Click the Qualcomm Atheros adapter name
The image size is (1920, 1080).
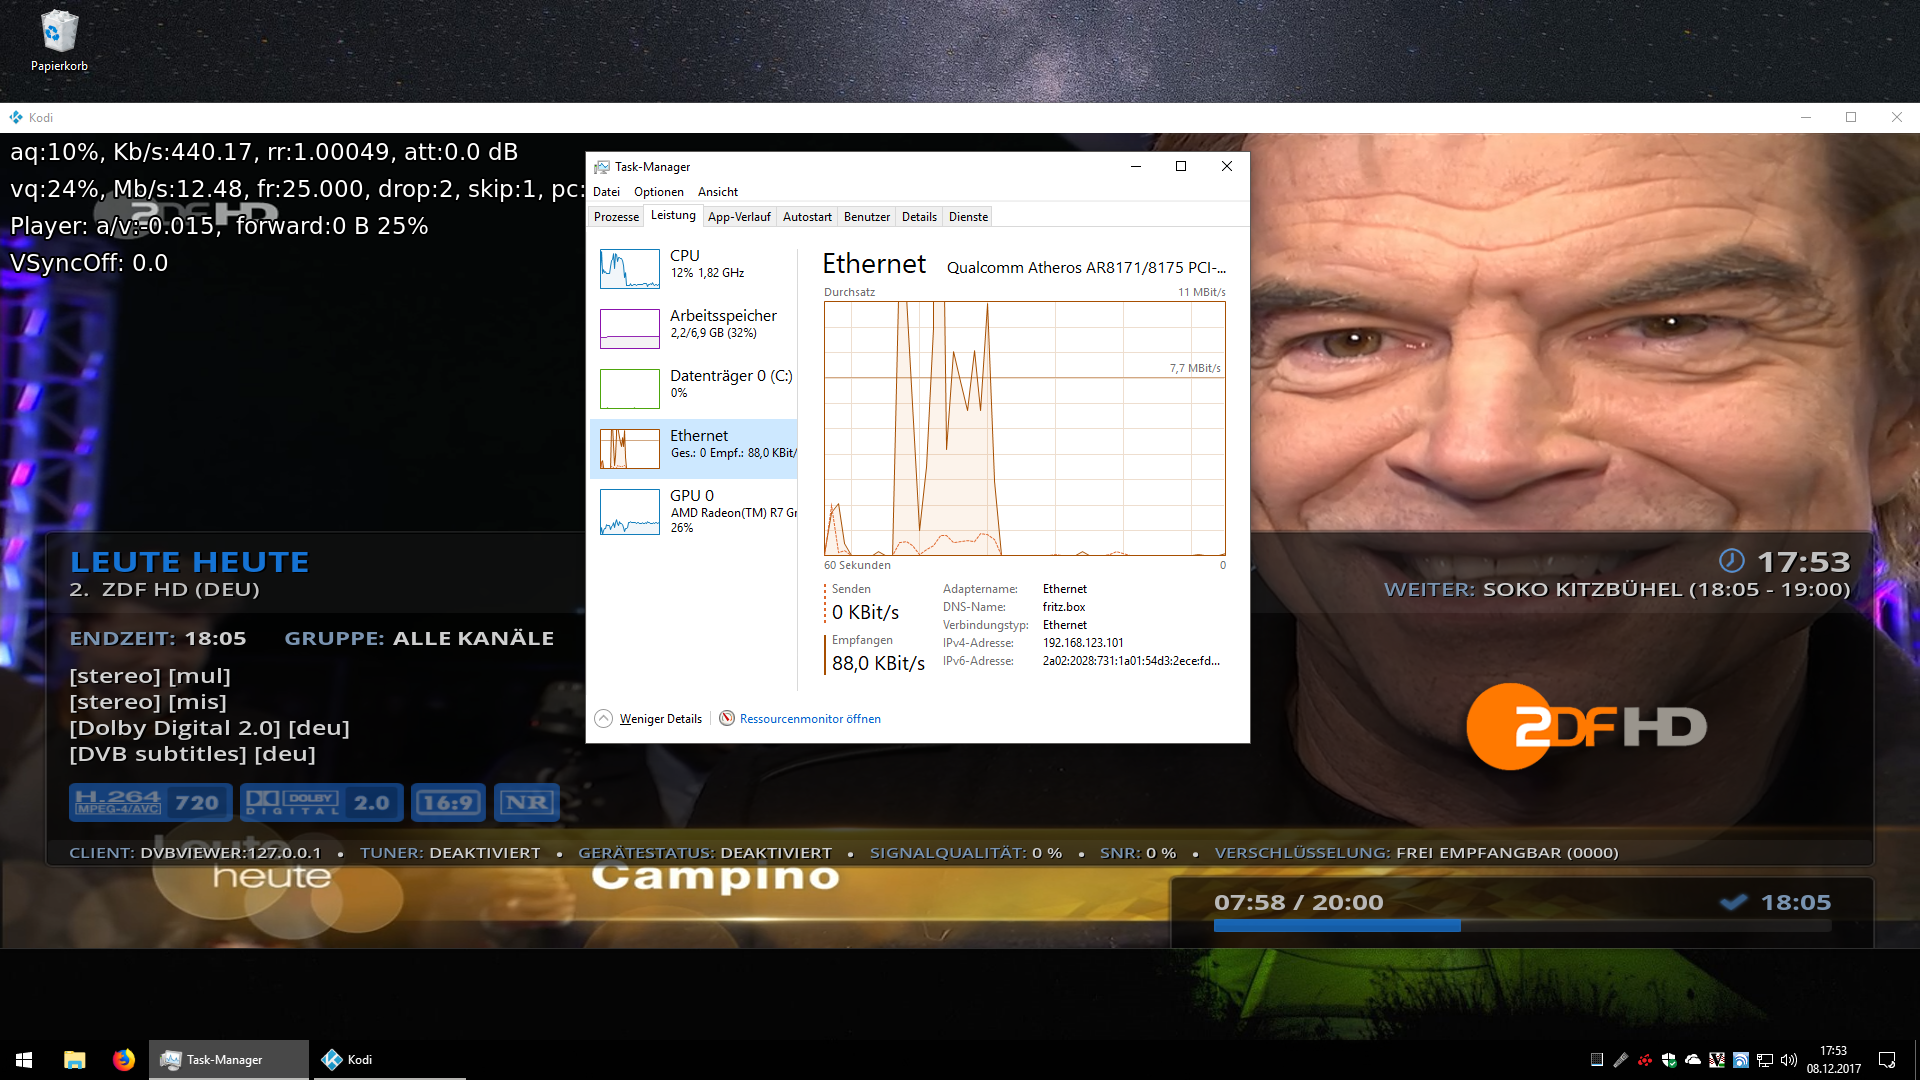tap(1086, 267)
